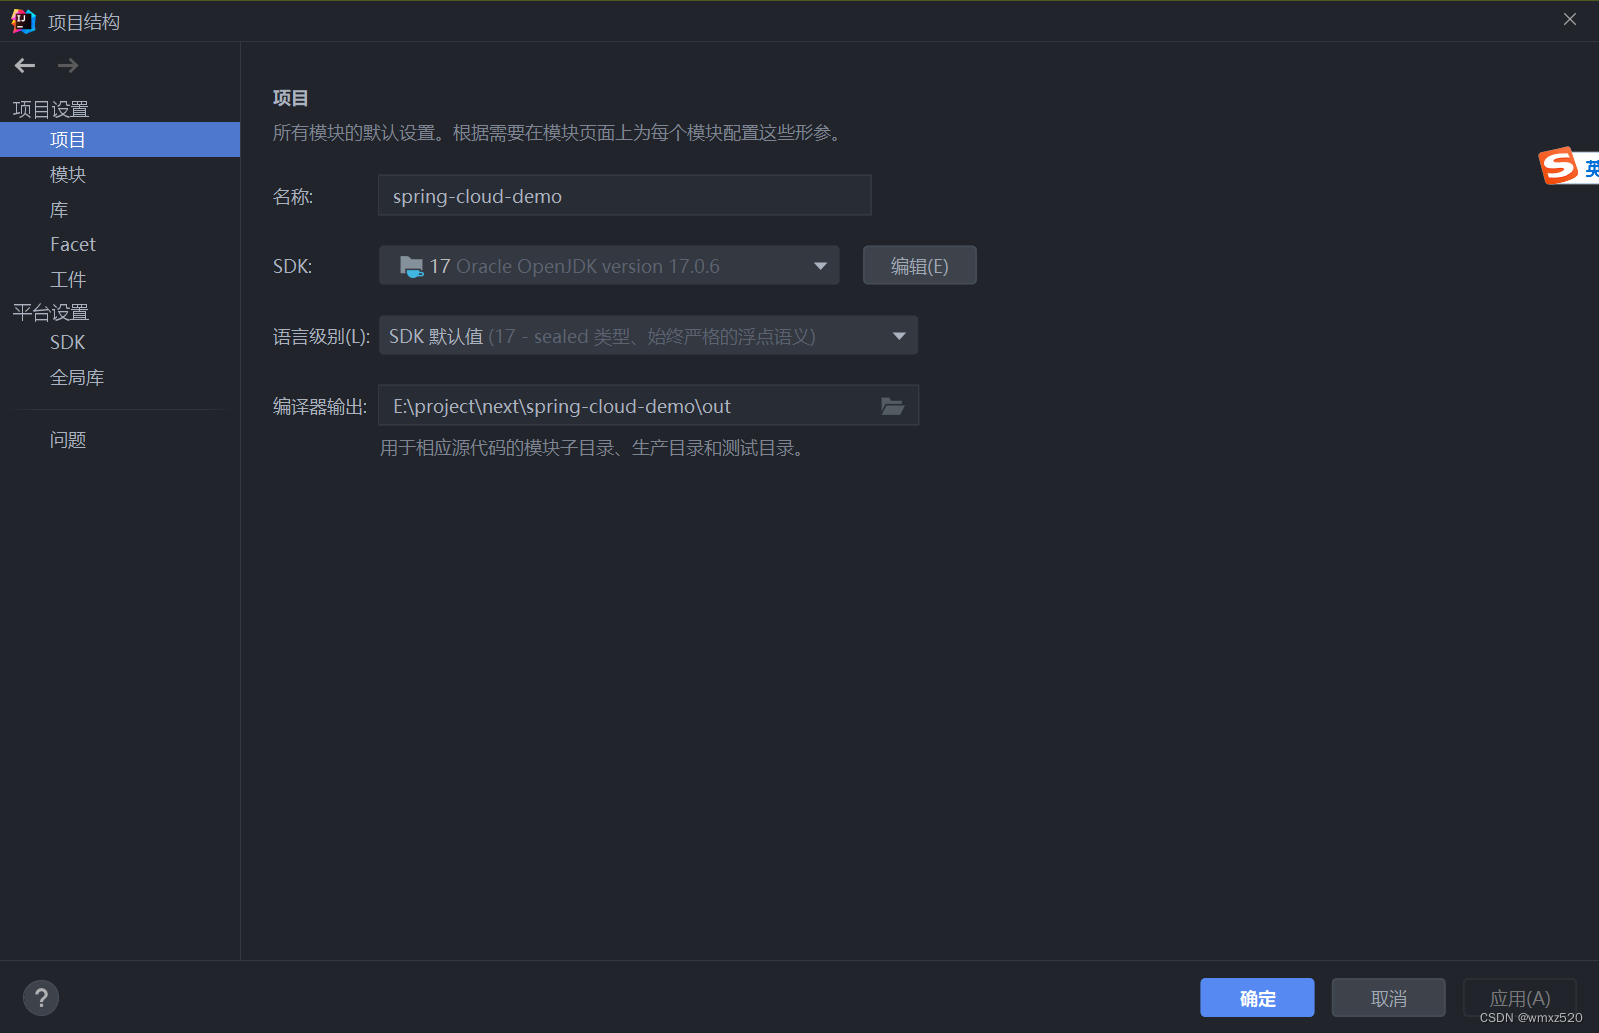Click the 编辑(E) SDK button
Image resolution: width=1599 pixels, height=1033 pixels.
coord(920,266)
